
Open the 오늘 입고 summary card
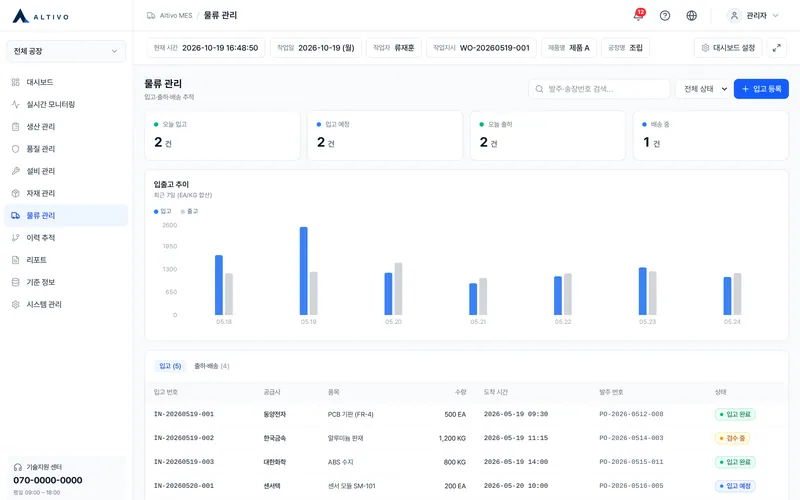(x=222, y=136)
